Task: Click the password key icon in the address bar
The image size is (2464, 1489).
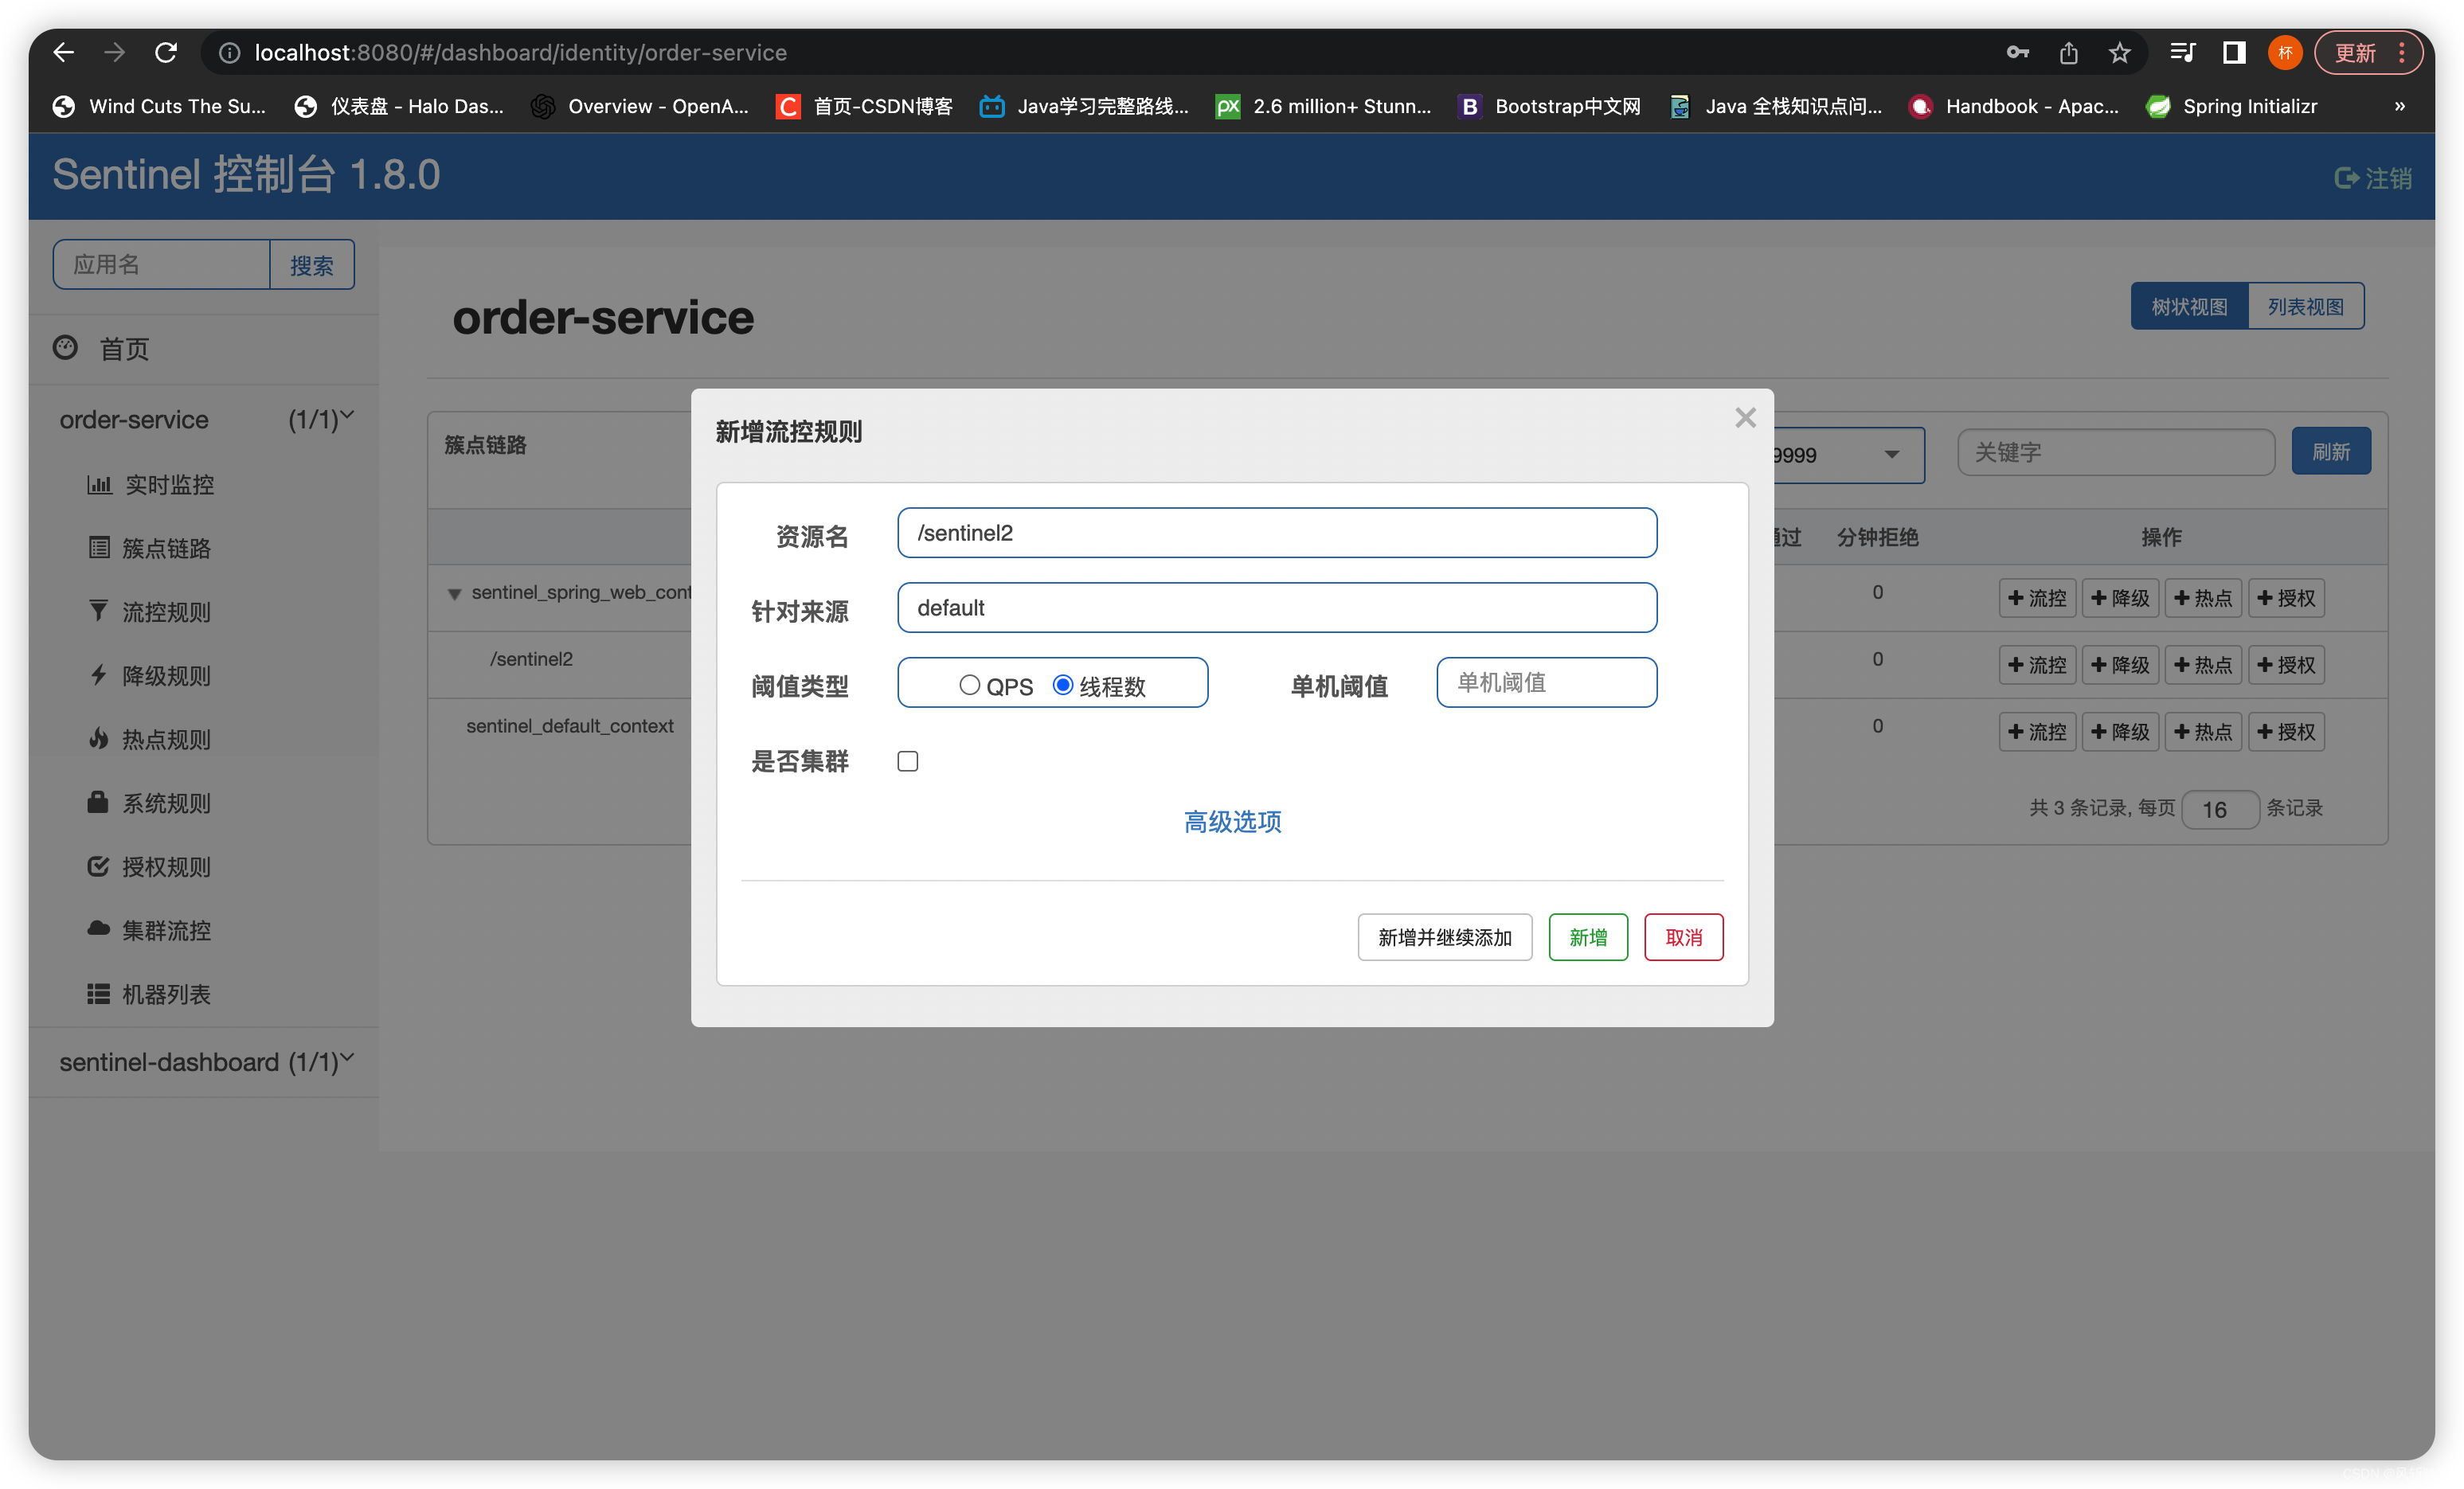Action: point(2017,53)
